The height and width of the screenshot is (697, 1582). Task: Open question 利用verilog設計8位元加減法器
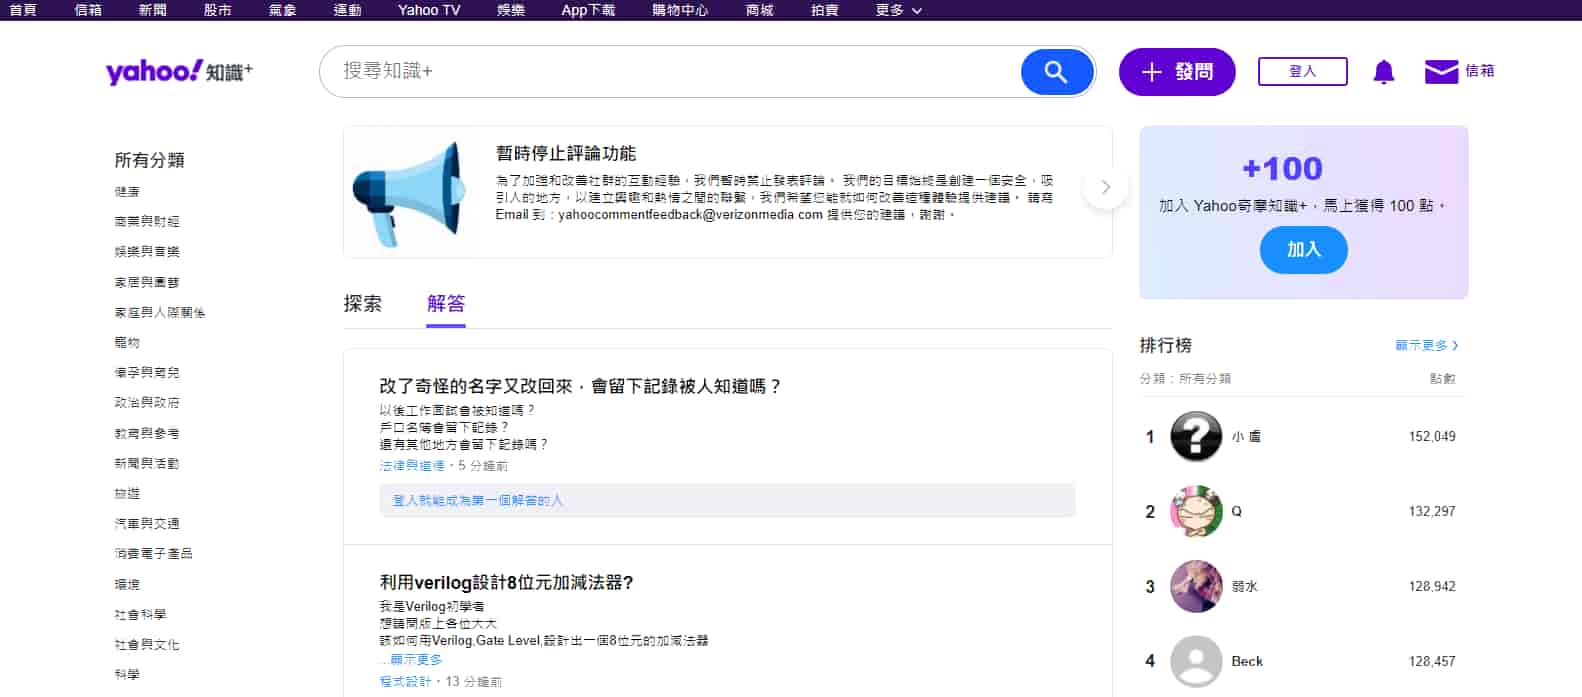click(x=506, y=582)
